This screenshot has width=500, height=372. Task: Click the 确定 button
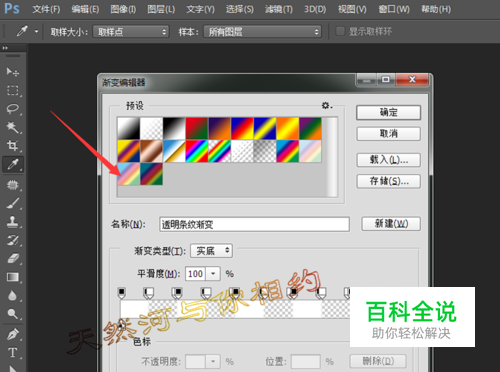tap(388, 113)
